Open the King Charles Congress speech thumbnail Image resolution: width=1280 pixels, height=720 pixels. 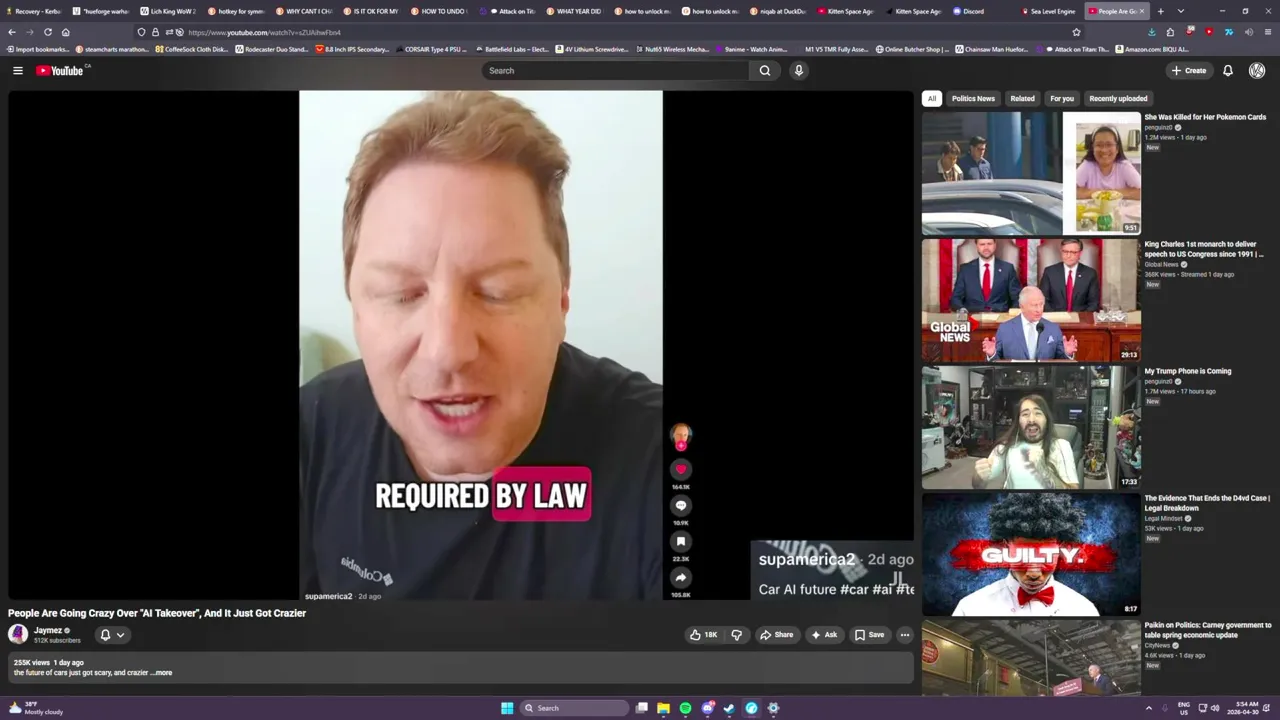coord(1031,300)
